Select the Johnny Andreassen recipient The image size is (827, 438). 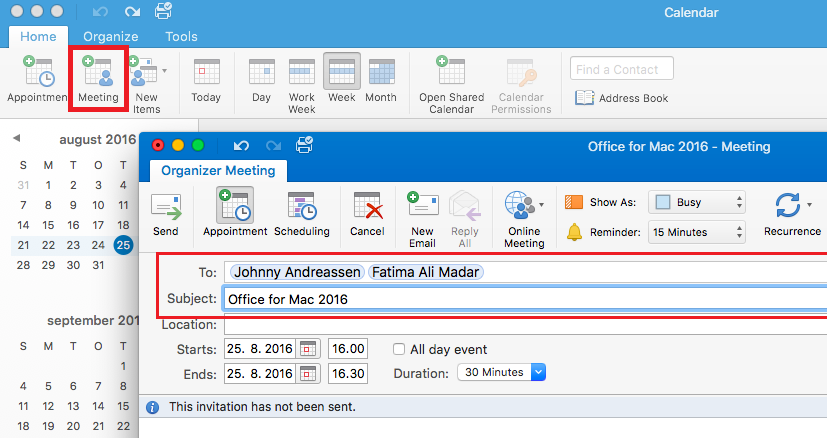pyautogui.click(x=297, y=272)
